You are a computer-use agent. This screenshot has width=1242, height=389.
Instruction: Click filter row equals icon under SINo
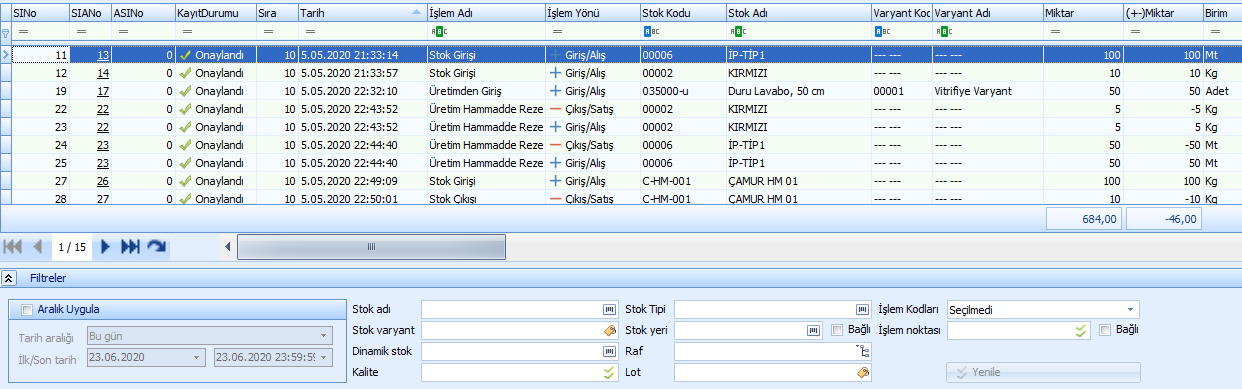[22, 32]
